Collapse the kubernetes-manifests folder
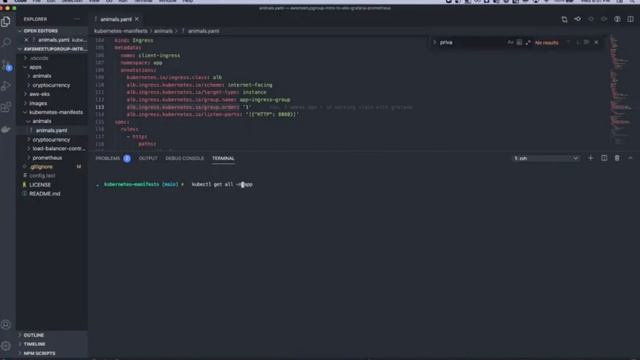The height and width of the screenshot is (360, 640). pos(52,112)
